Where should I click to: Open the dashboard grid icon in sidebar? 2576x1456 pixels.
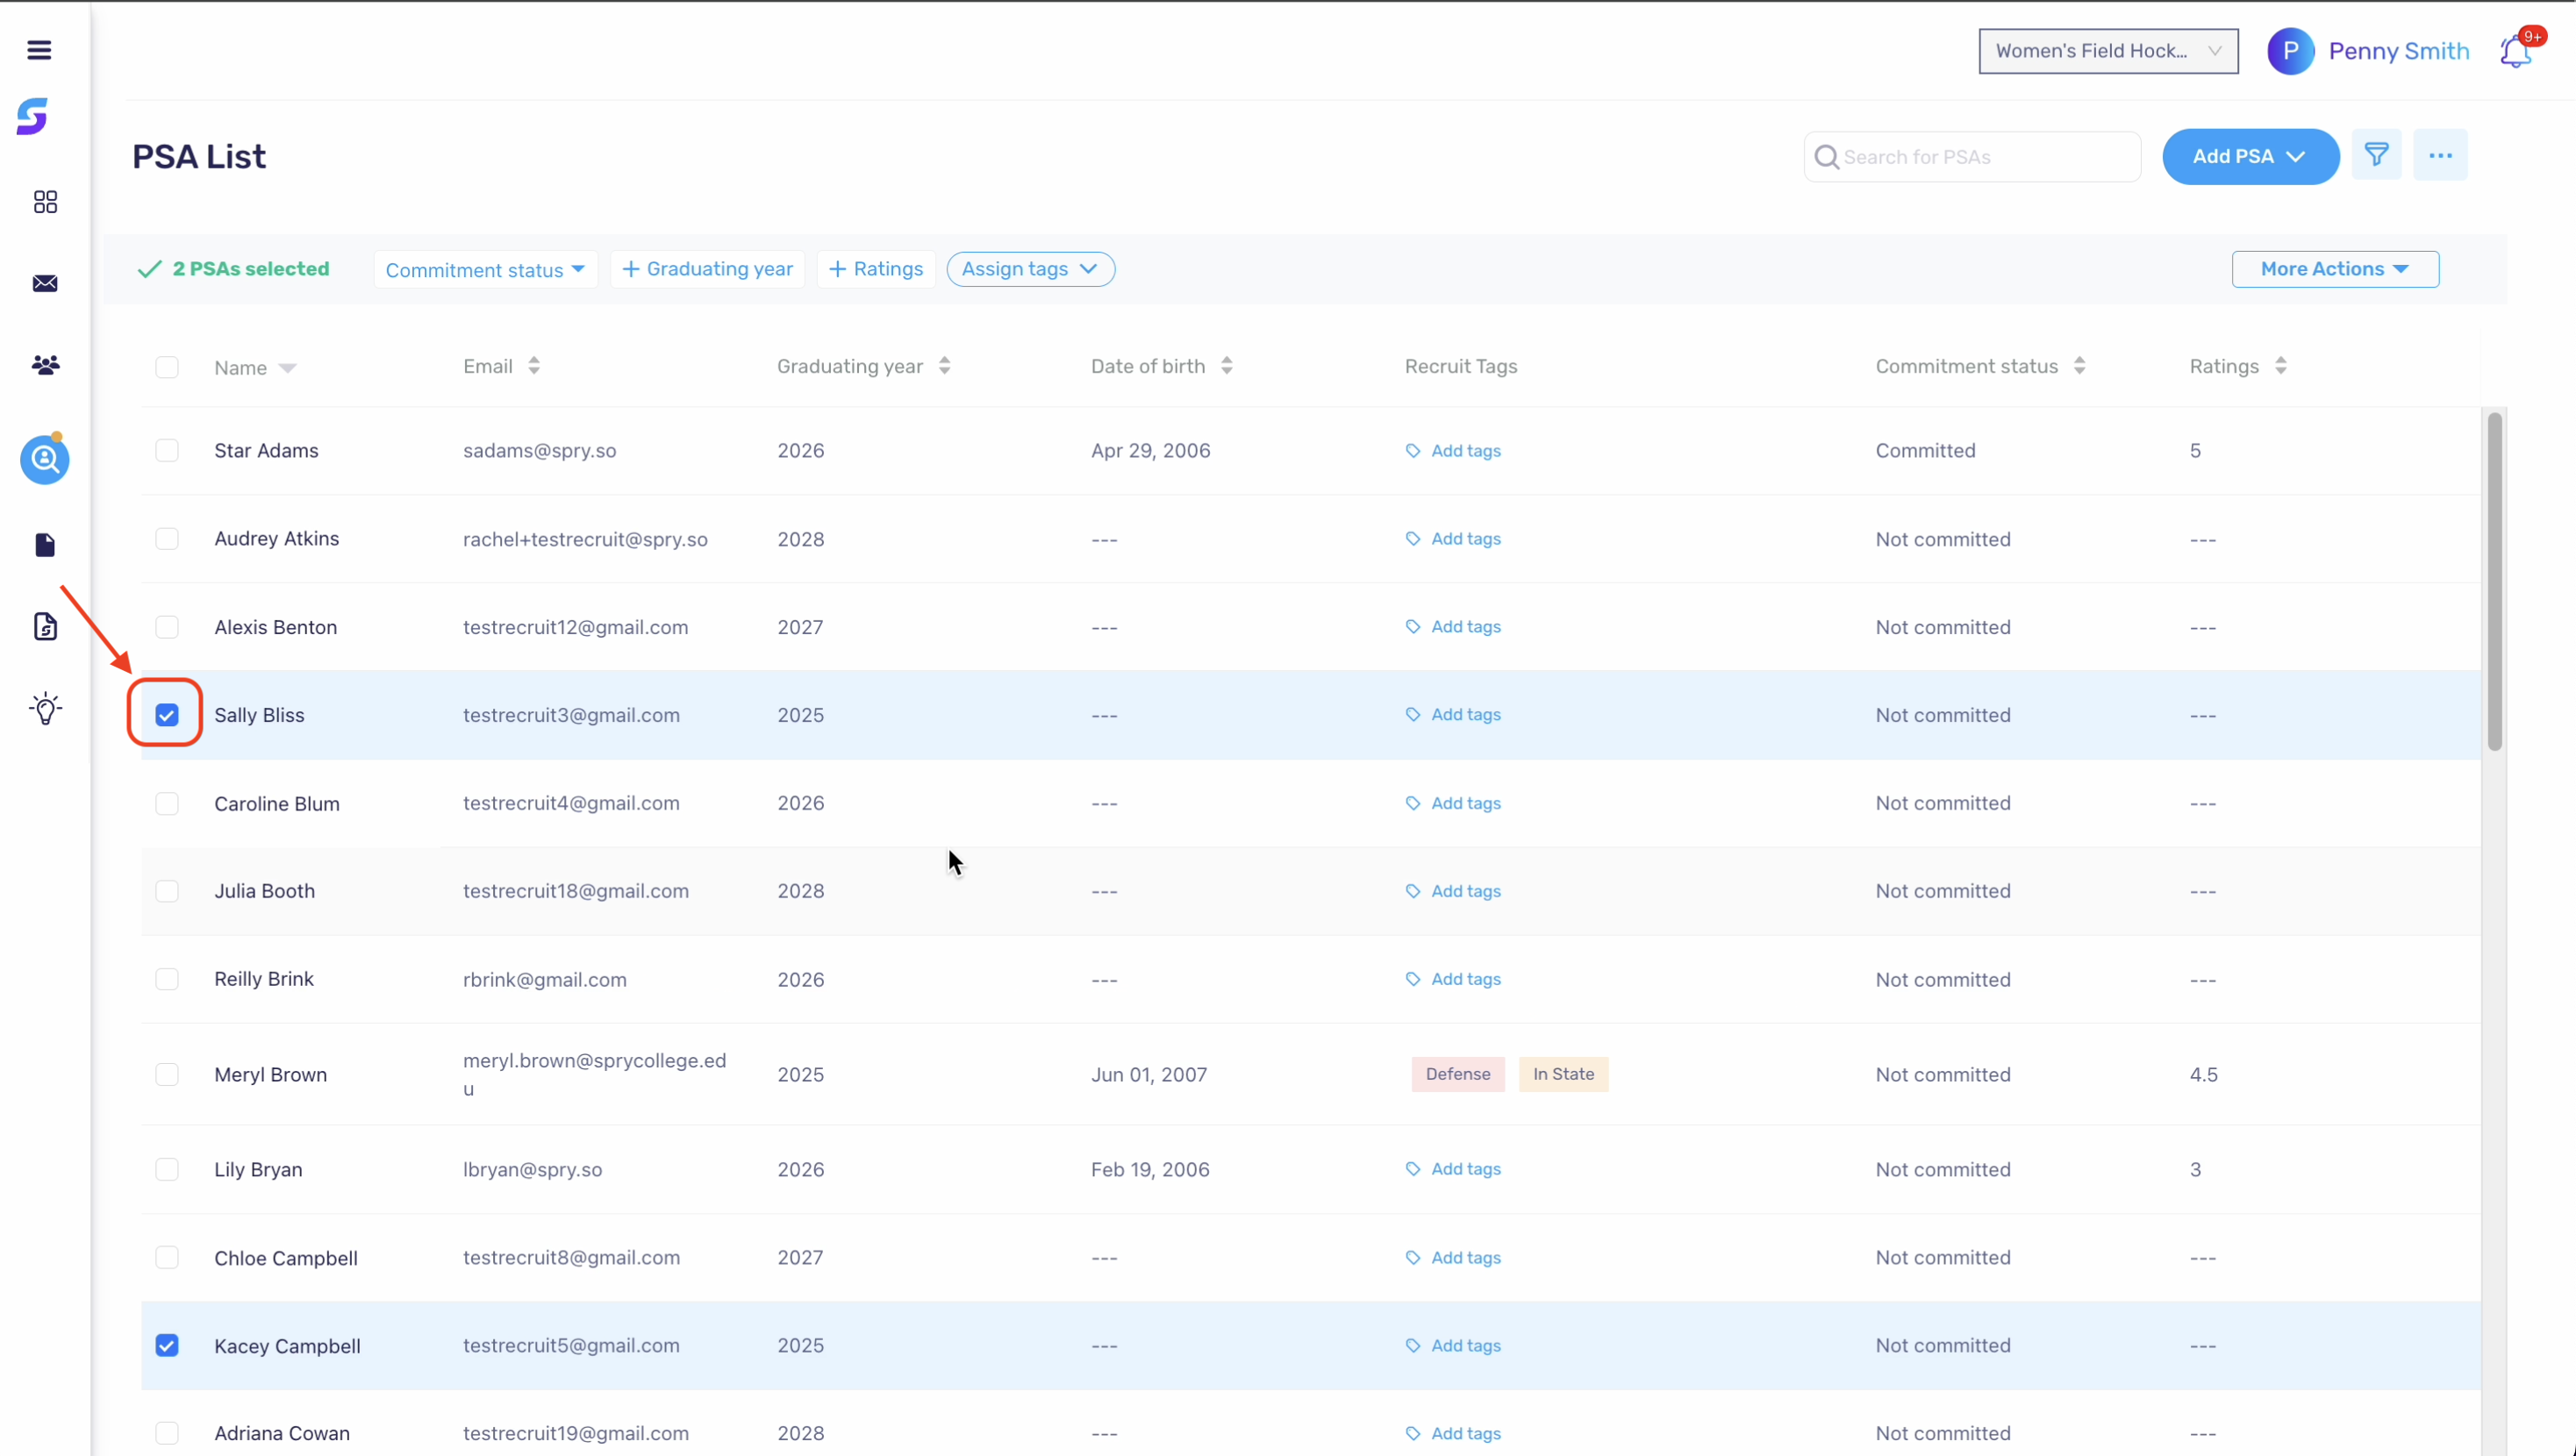coord(45,202)
